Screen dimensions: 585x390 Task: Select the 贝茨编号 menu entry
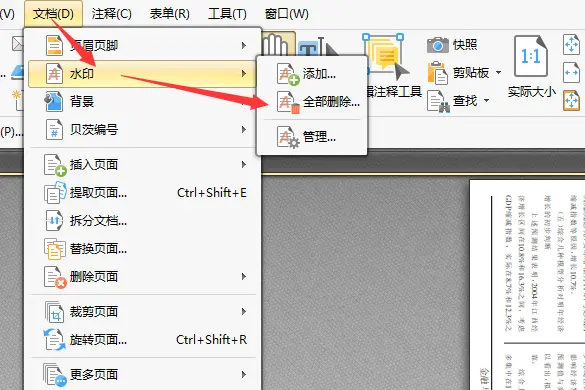(142, 130)
